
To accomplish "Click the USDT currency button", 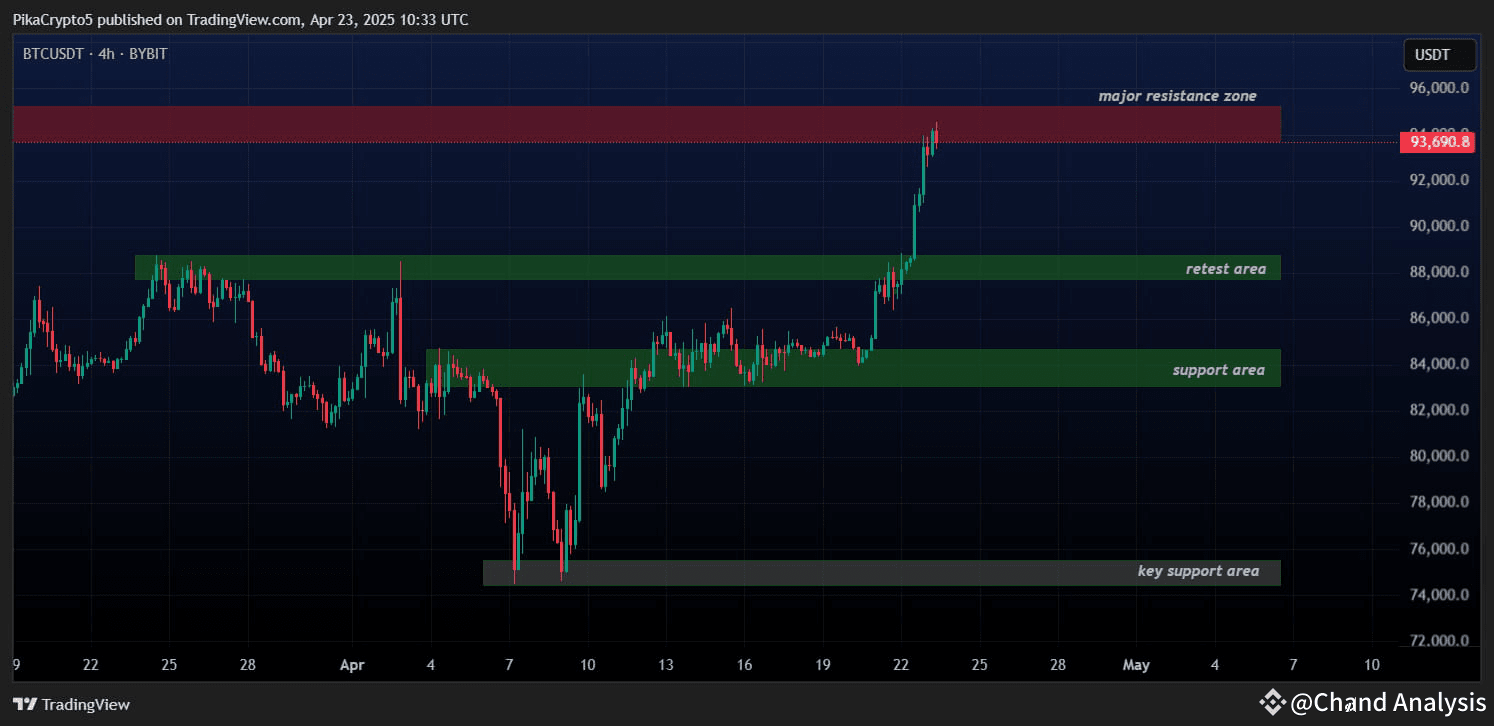I will point(1439,55).
